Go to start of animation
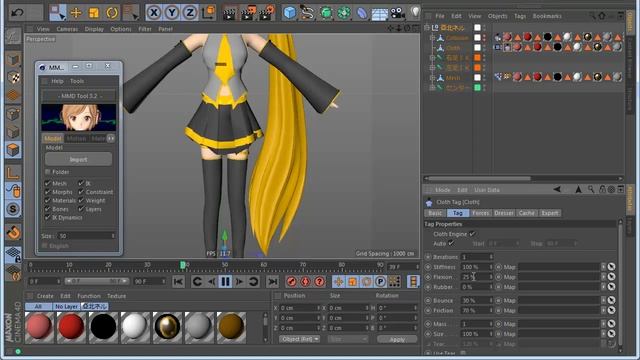 coord(178,282)
